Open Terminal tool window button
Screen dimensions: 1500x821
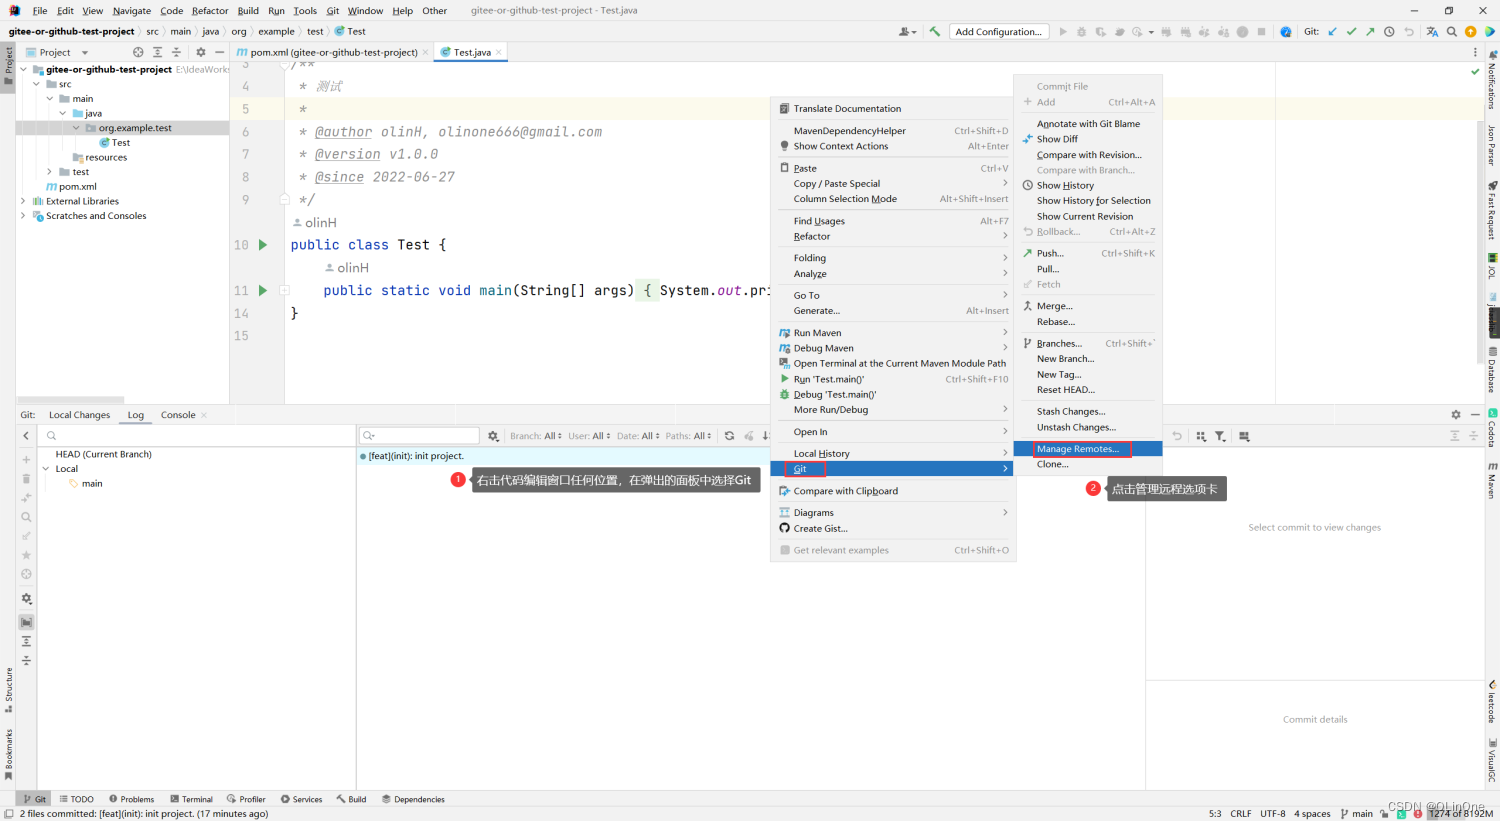coord(191,799)
